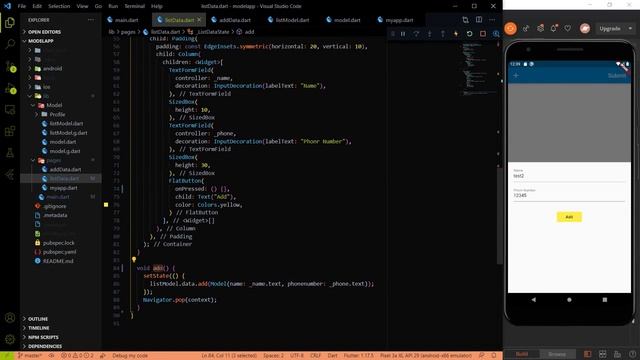The height and width of the screenshot is (360, 640).
Task: Open README.md in the explorer
Action: tap(60, 261)
